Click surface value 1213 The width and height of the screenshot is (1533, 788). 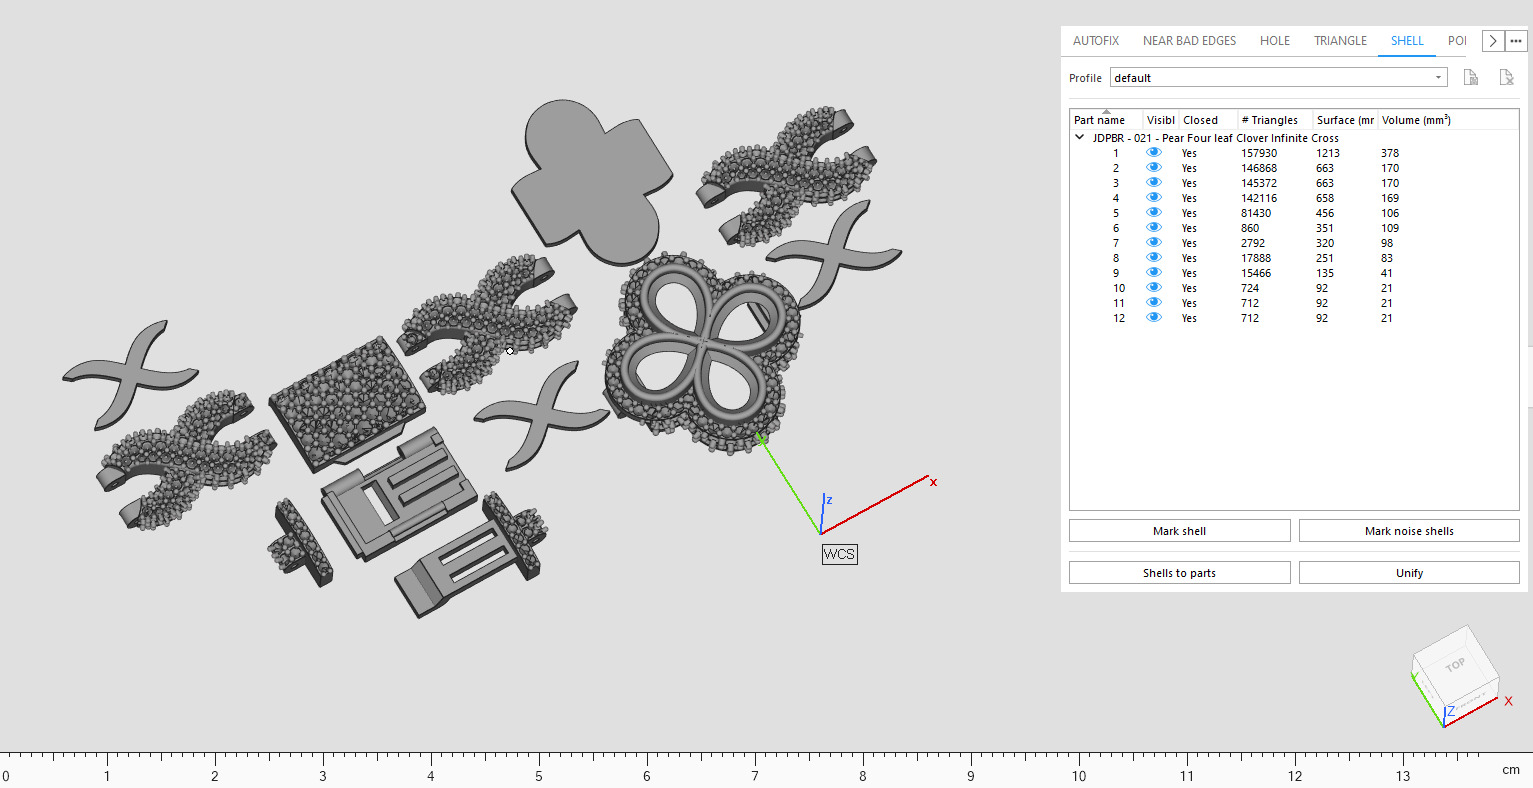click(x=1328, y=153)
